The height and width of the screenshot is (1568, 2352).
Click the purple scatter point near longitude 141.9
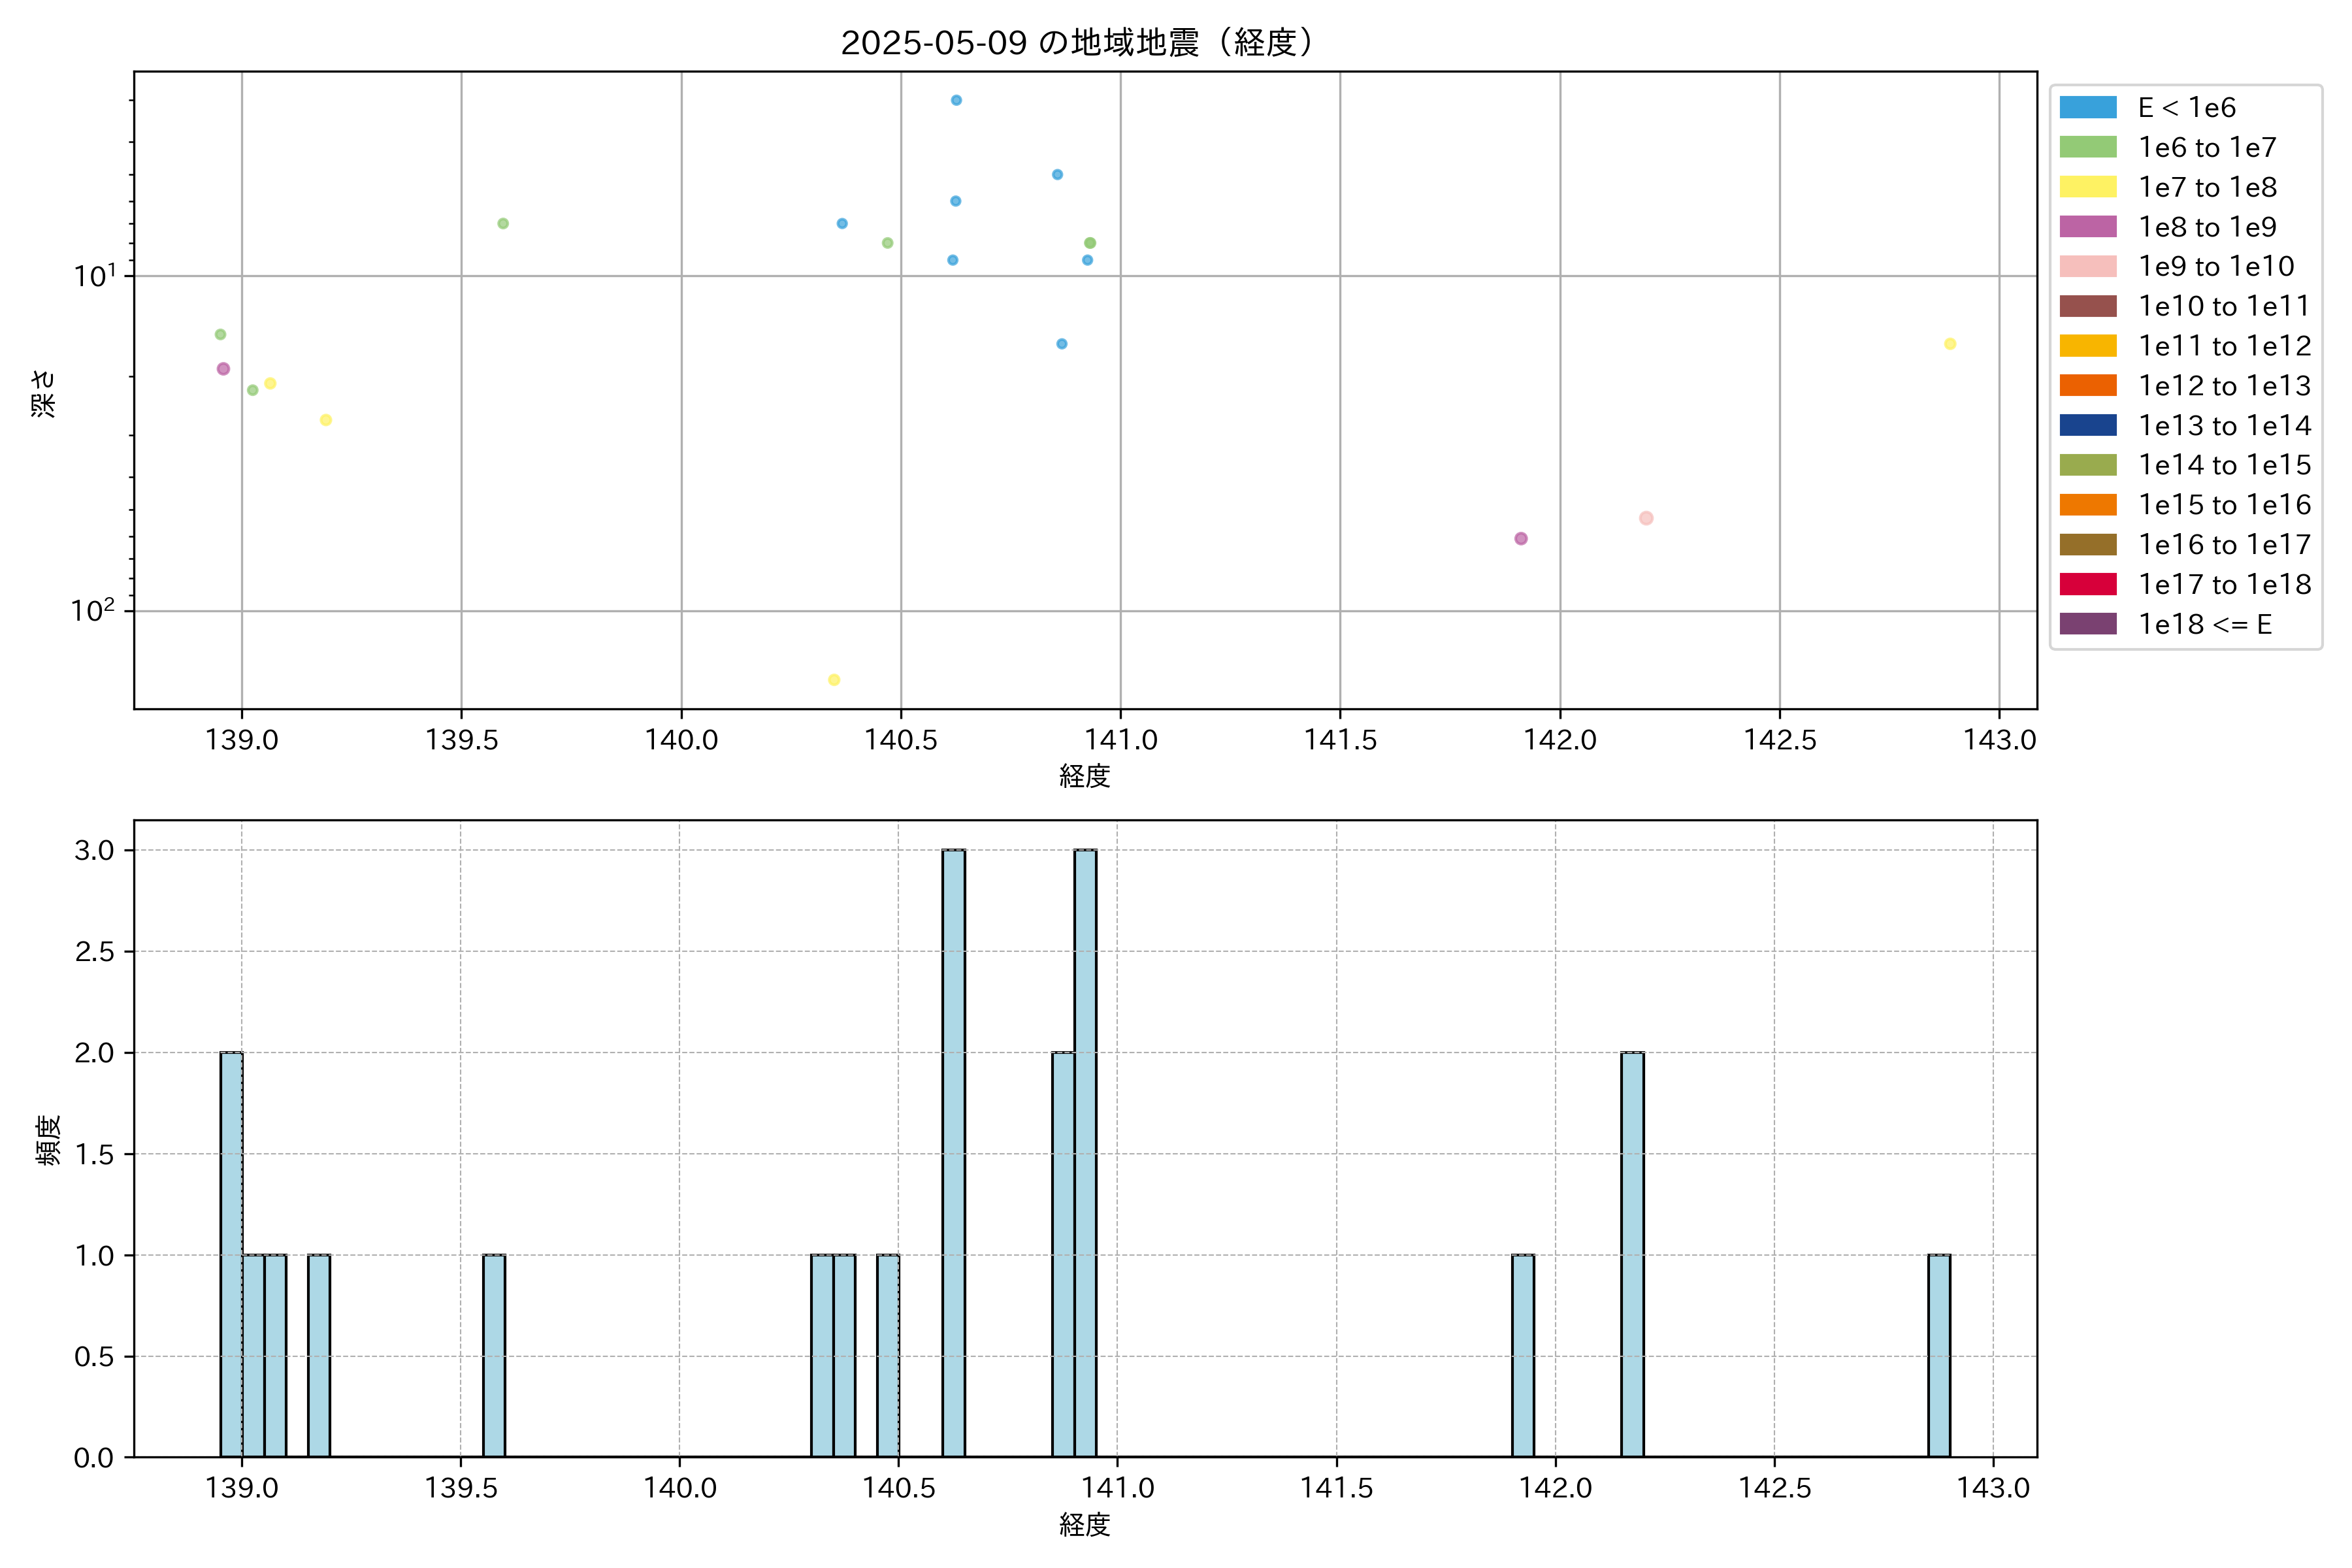(1521, 539)
